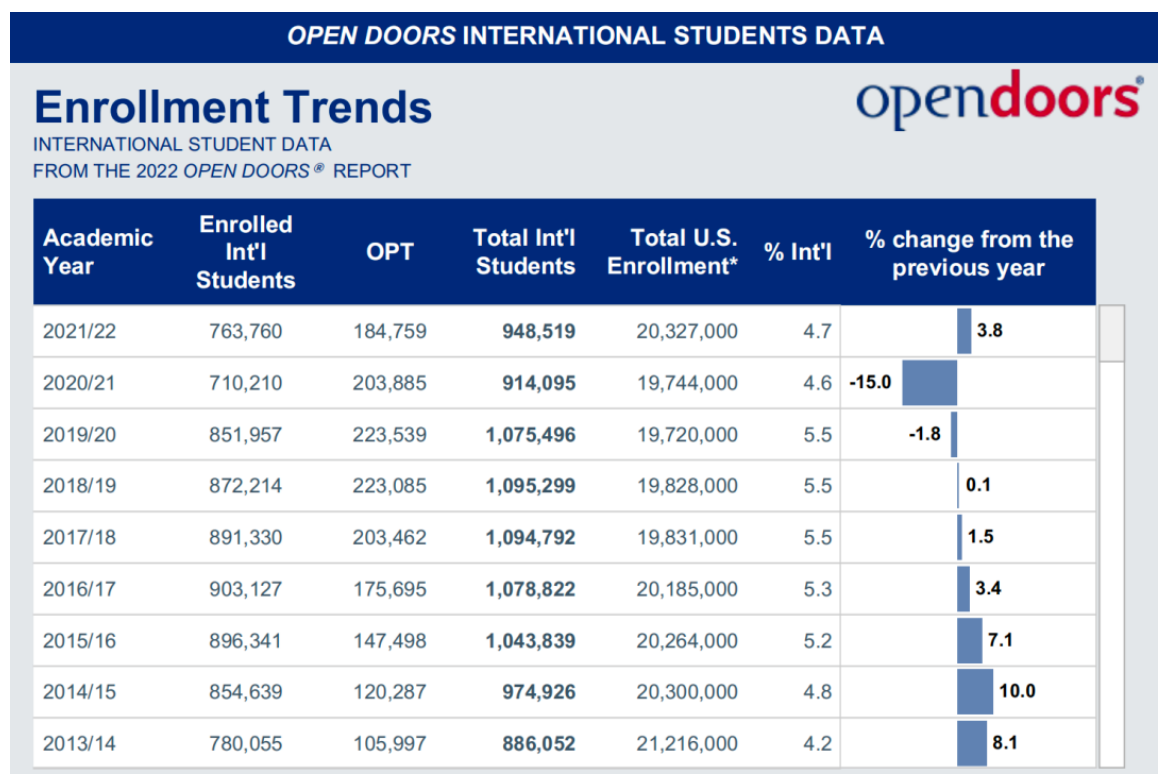Click the 21,216,000 U.S. enrollment cell

tap(687, 743)
